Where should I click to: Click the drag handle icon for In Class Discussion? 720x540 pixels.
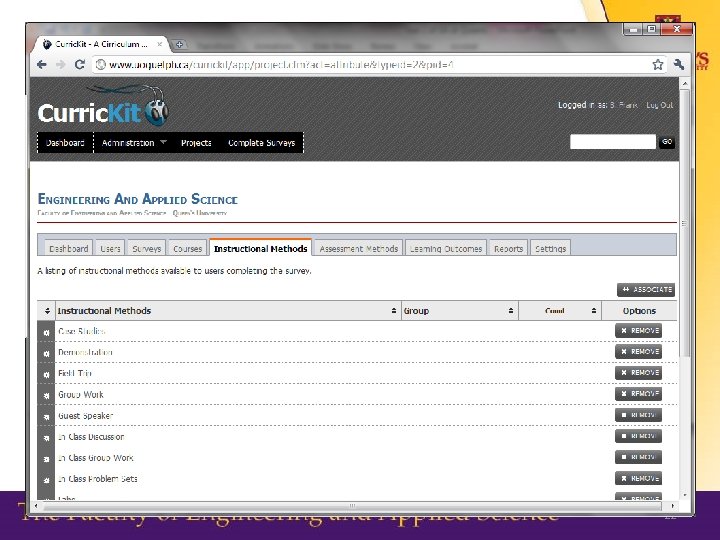click(x=46, y=438)
